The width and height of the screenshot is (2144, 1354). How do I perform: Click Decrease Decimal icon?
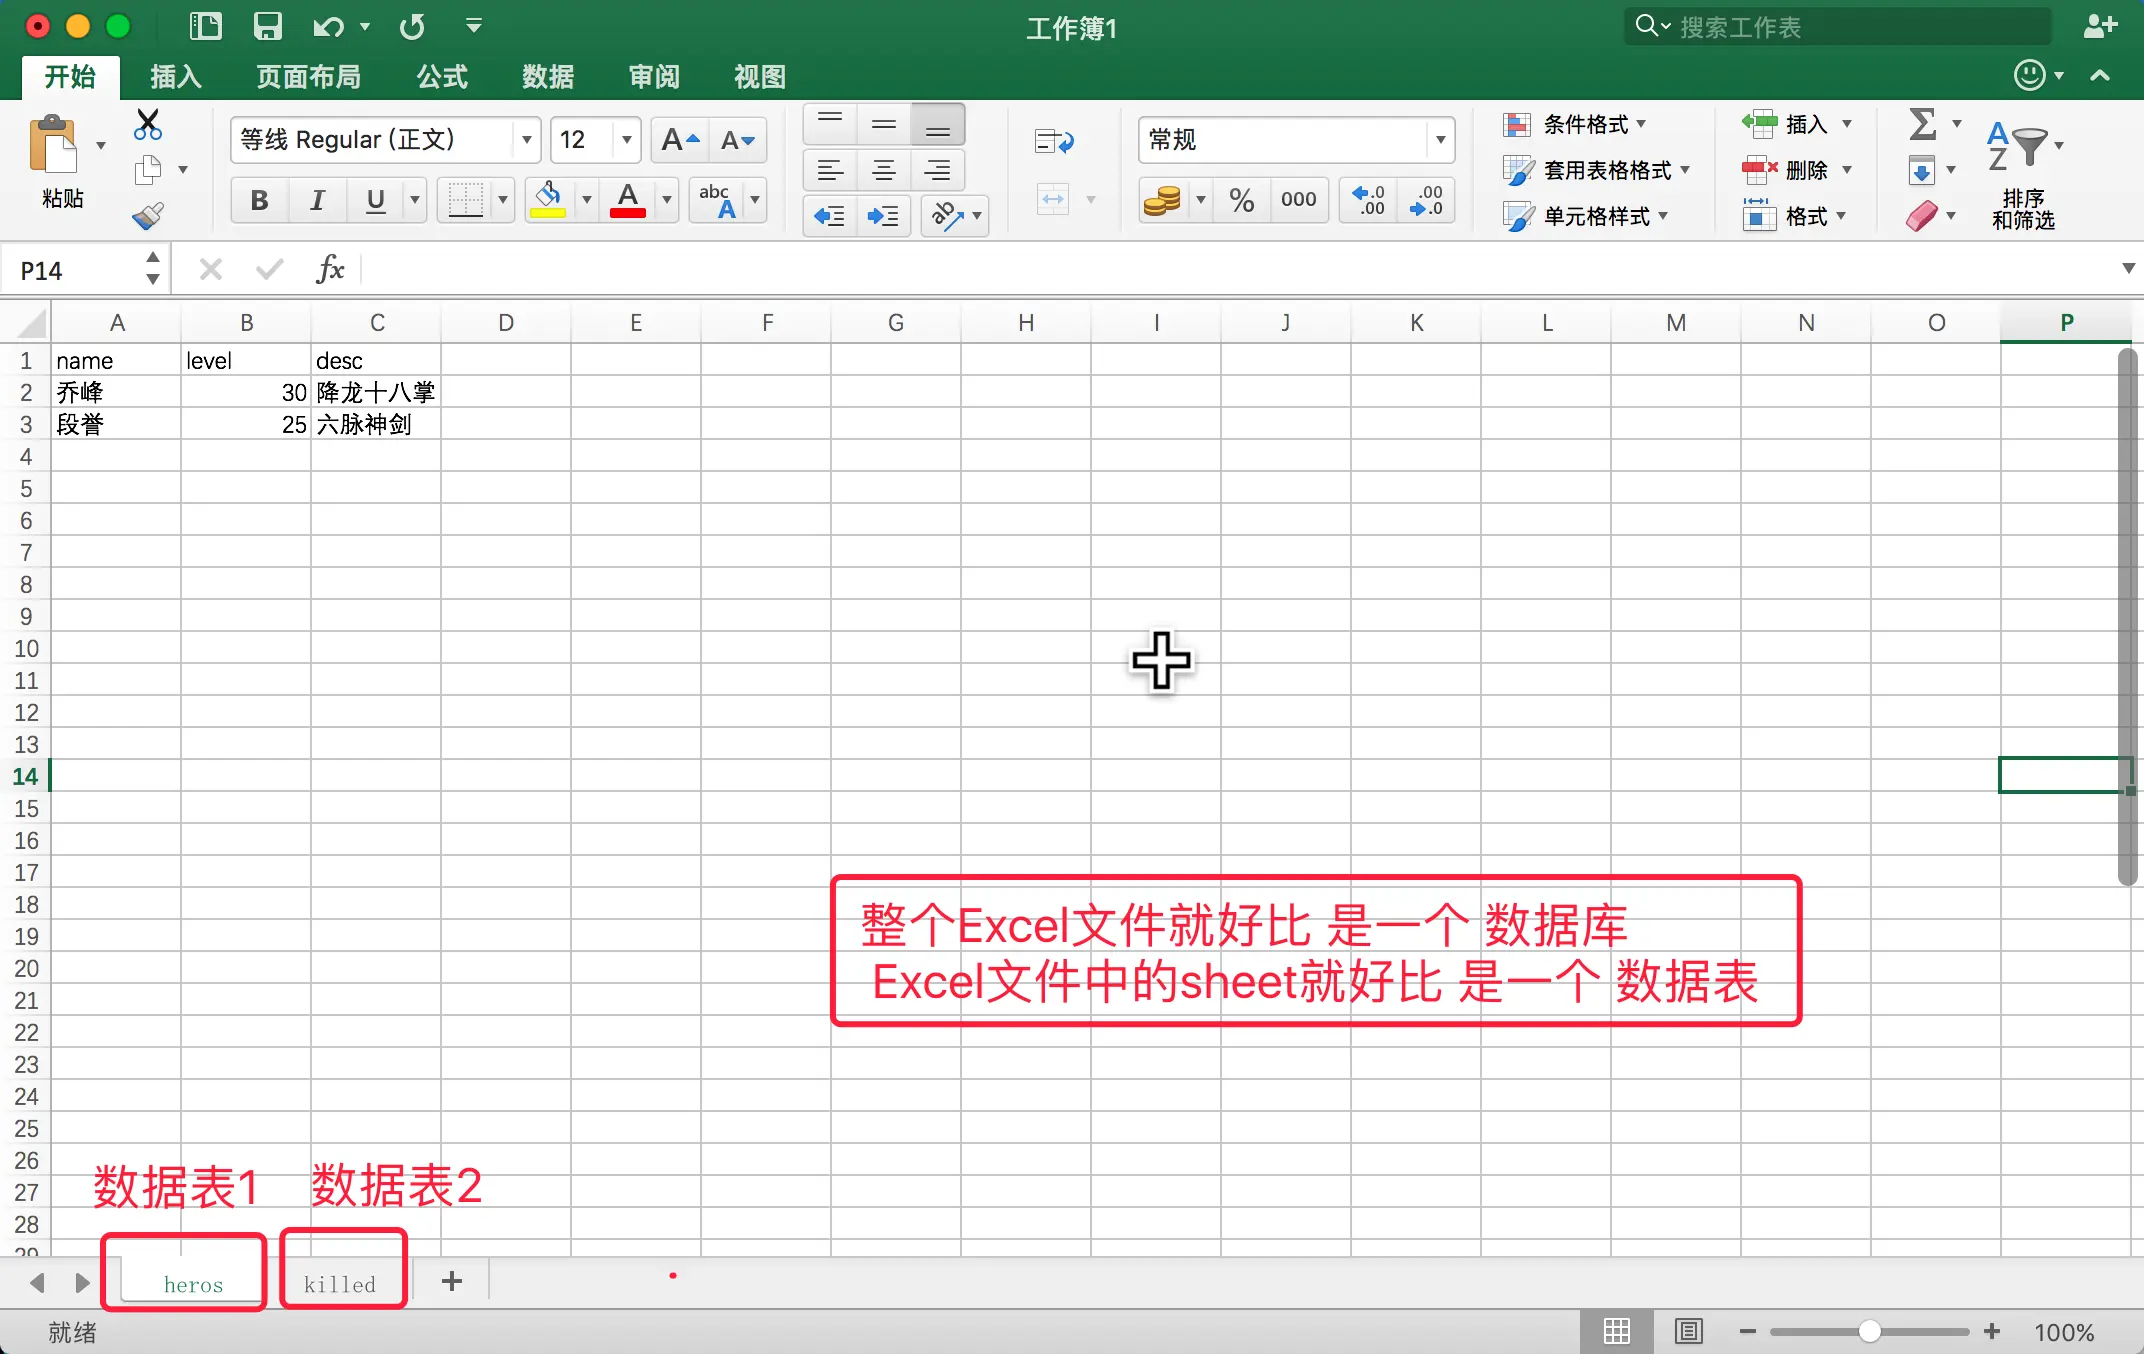(1426, 200)
